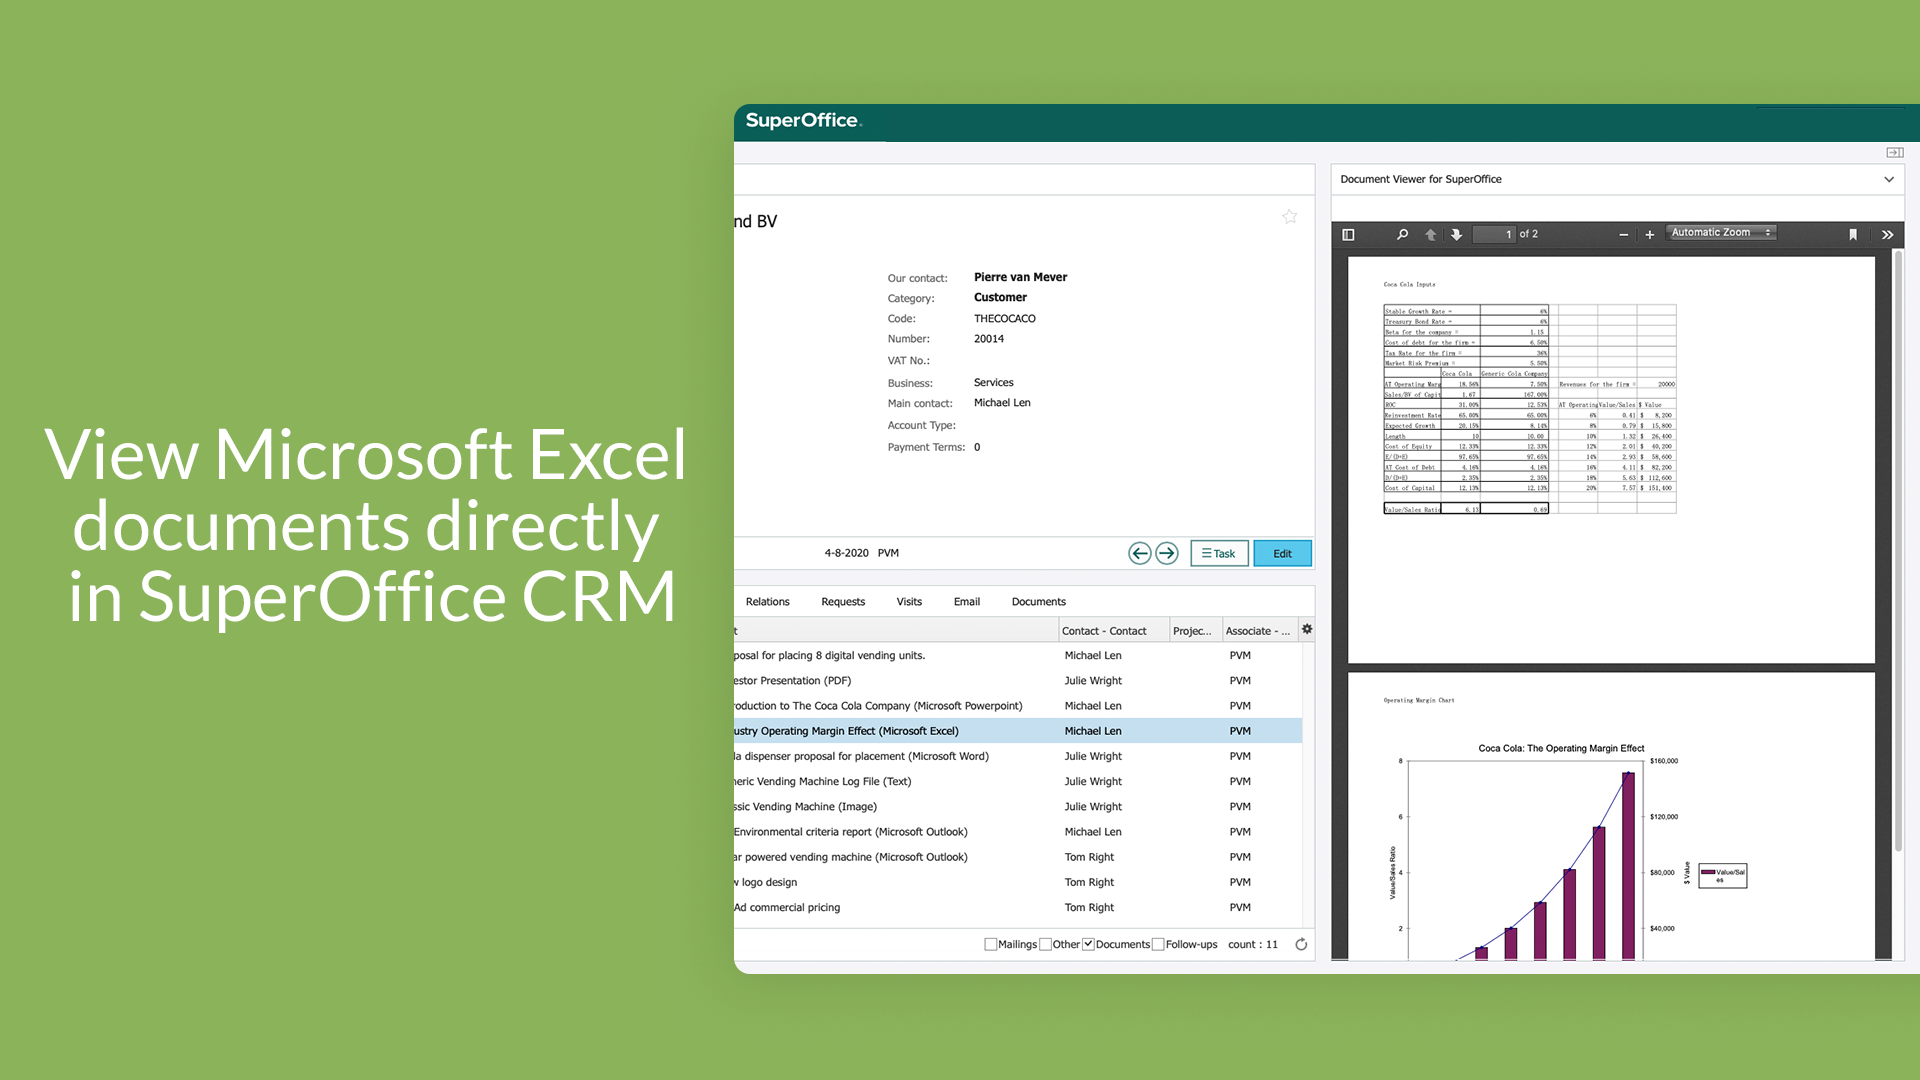The height and width of the screenshot is (1080, 1920).
Task: Switch to the Relations tab
Action: (767, 602)
